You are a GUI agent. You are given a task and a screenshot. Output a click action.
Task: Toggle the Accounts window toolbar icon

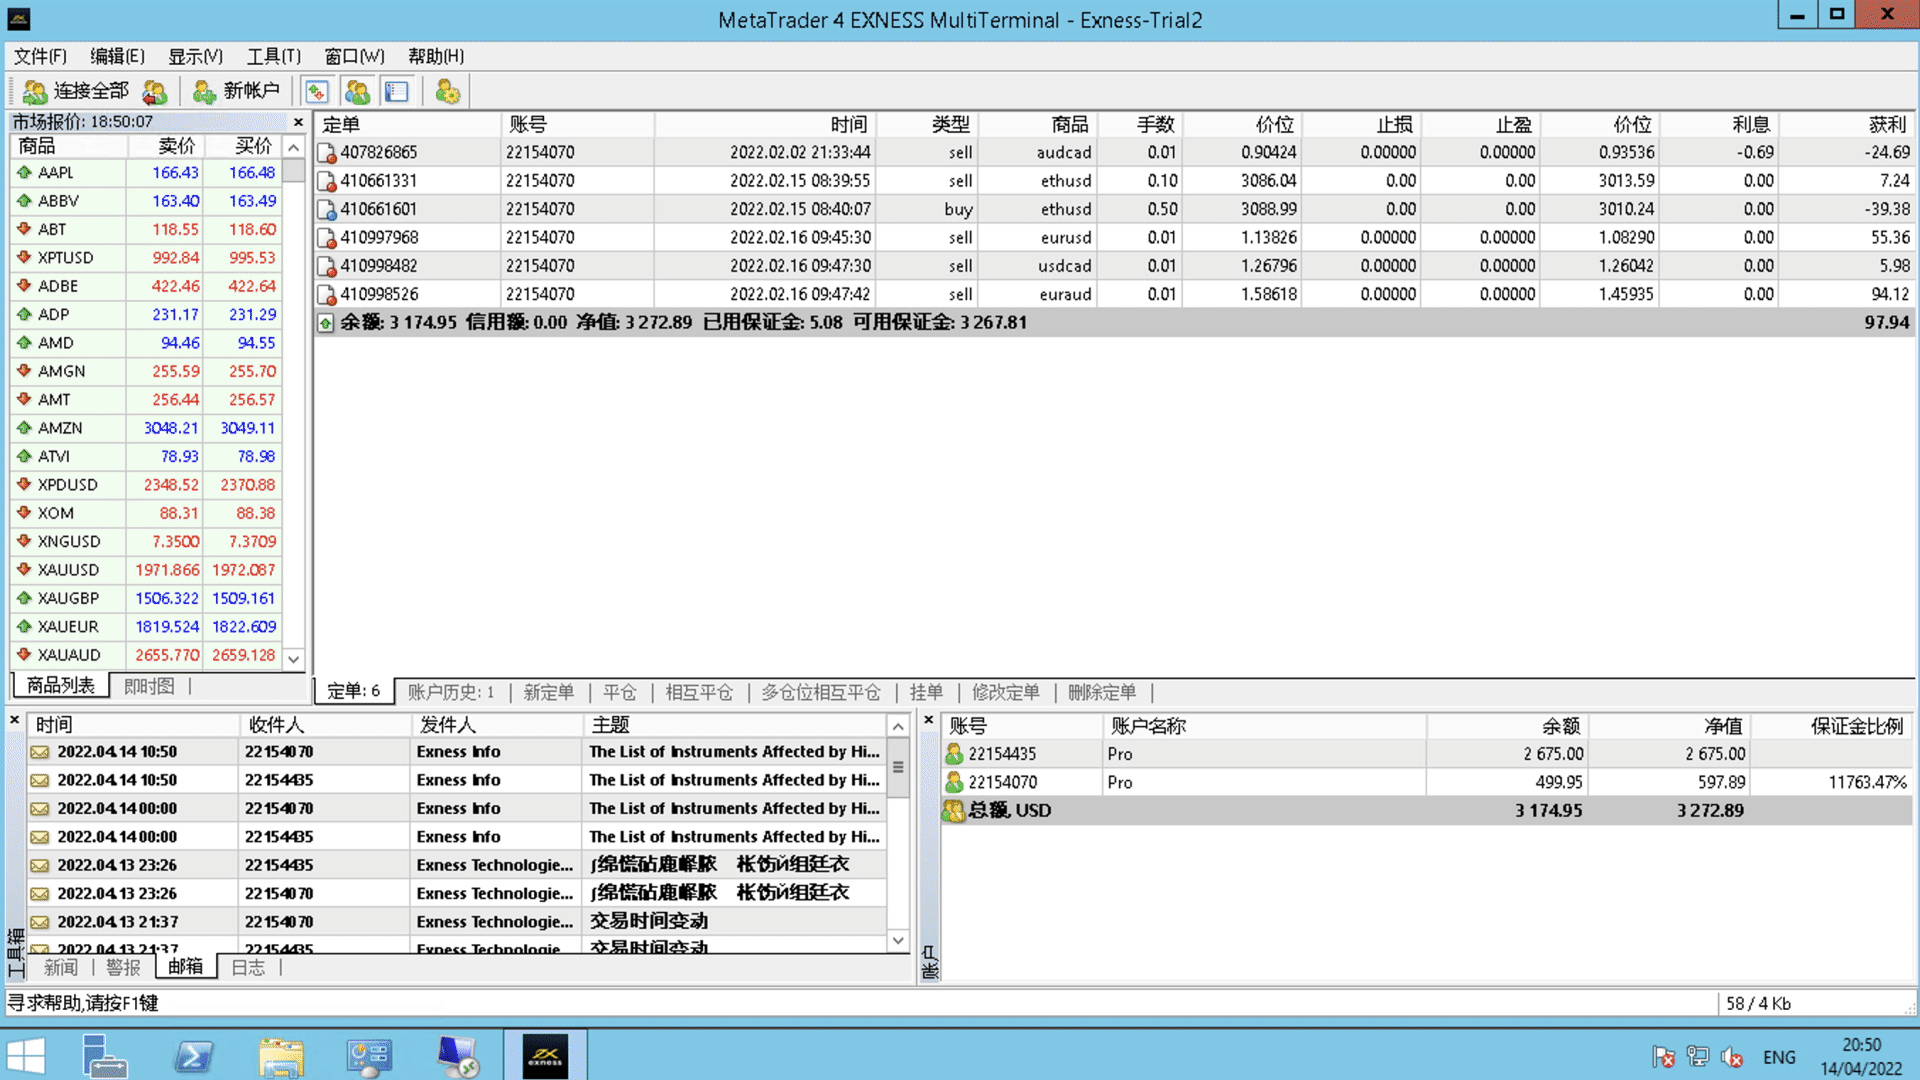click(x=357, y=92)
